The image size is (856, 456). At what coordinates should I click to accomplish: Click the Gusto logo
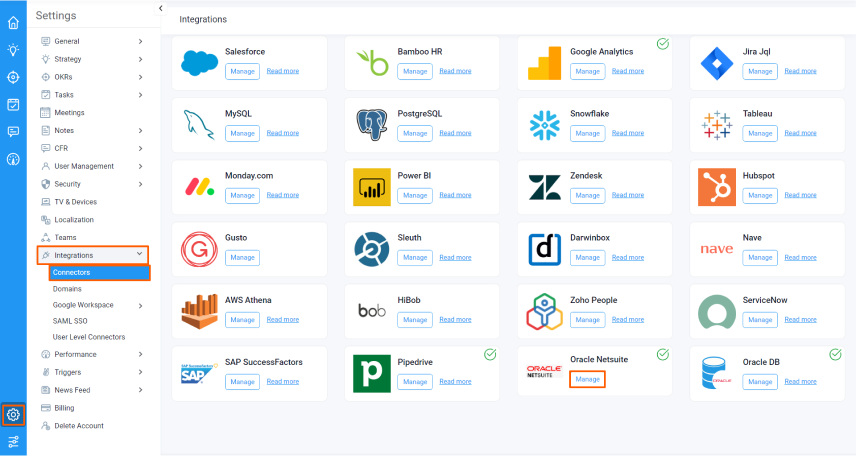tap(199, 250)
